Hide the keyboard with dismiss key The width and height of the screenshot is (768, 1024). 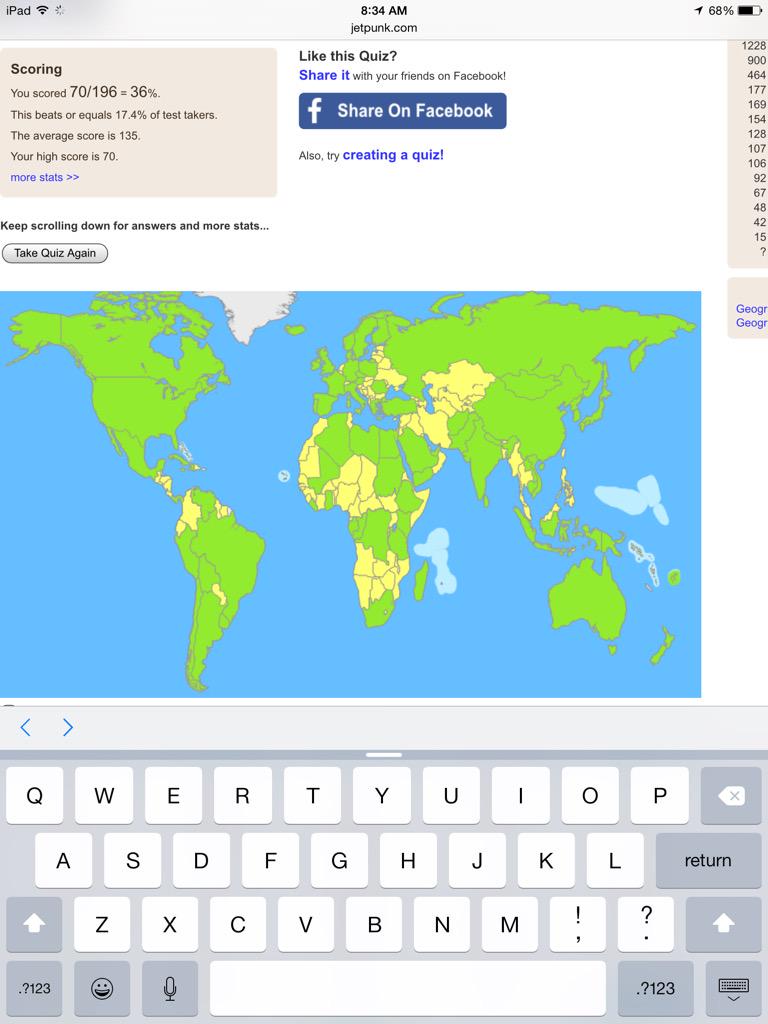(733, 988)
